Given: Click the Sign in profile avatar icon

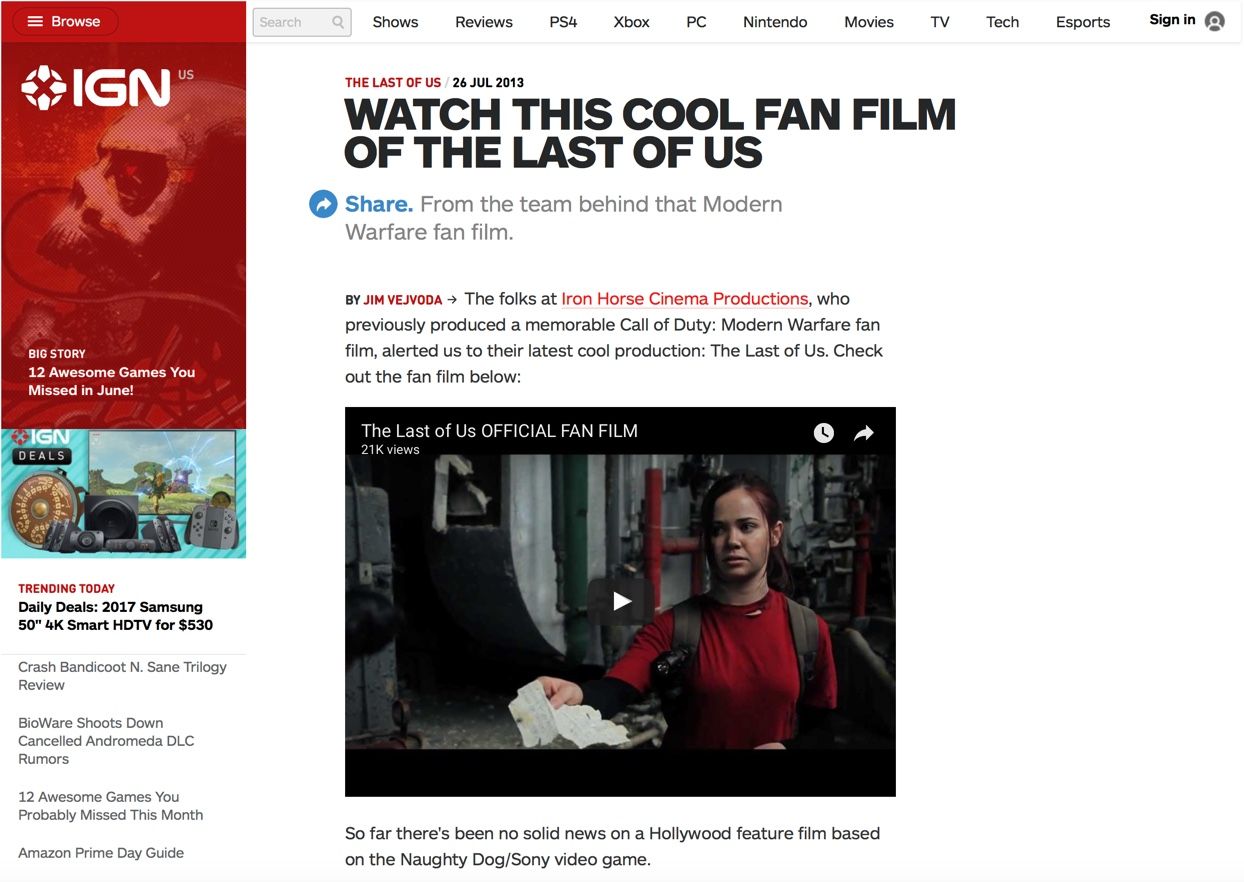Looking at the screenshot, I should pyautogui.click(x=1215, y=21).
